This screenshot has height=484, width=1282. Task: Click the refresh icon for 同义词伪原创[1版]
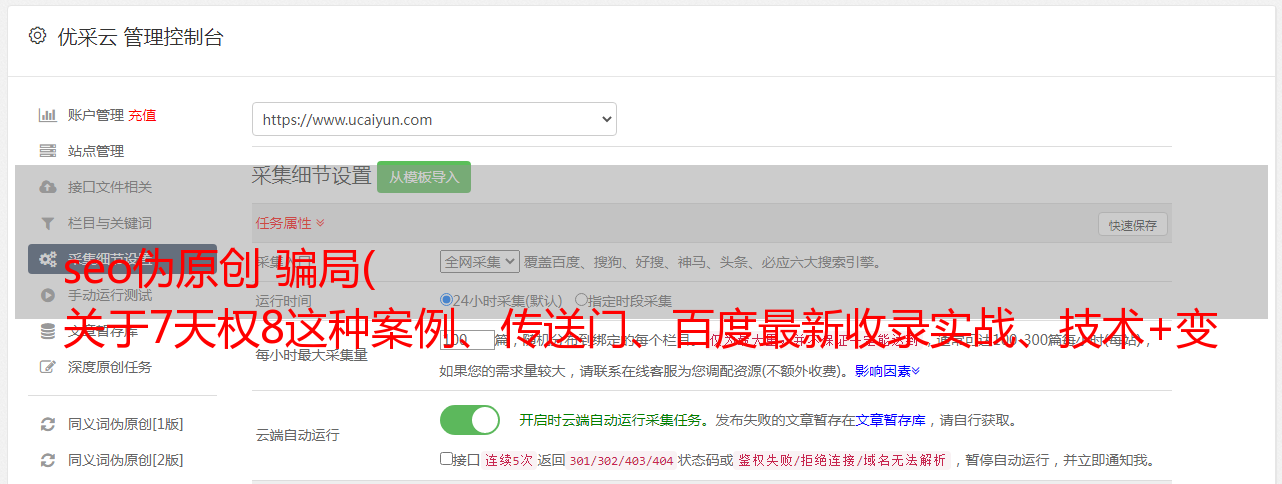(x=47, y=424)
